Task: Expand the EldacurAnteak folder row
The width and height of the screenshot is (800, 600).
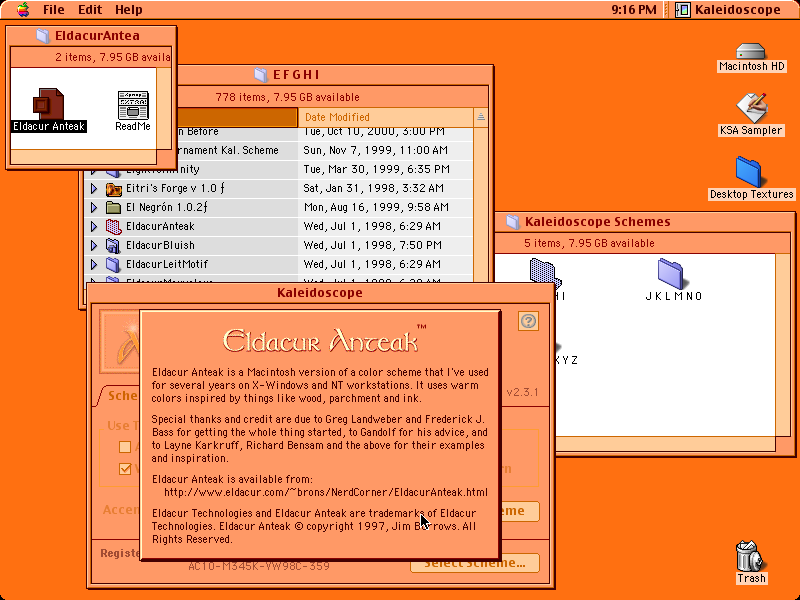Action: pos(94,227)
